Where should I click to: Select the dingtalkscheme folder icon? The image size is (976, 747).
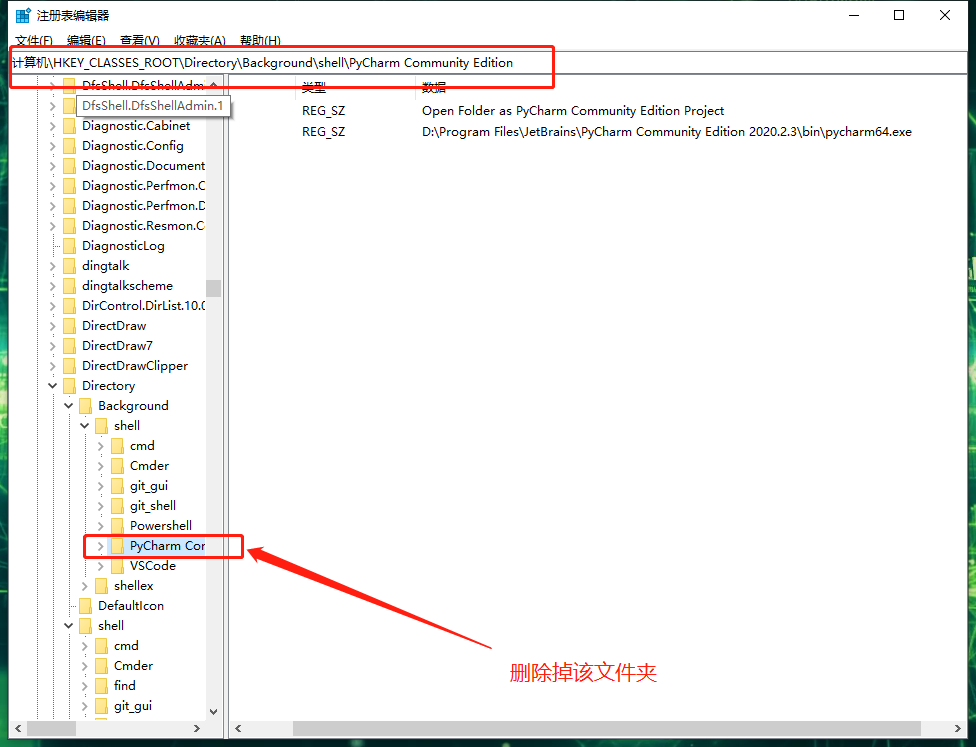pos(70,286)
